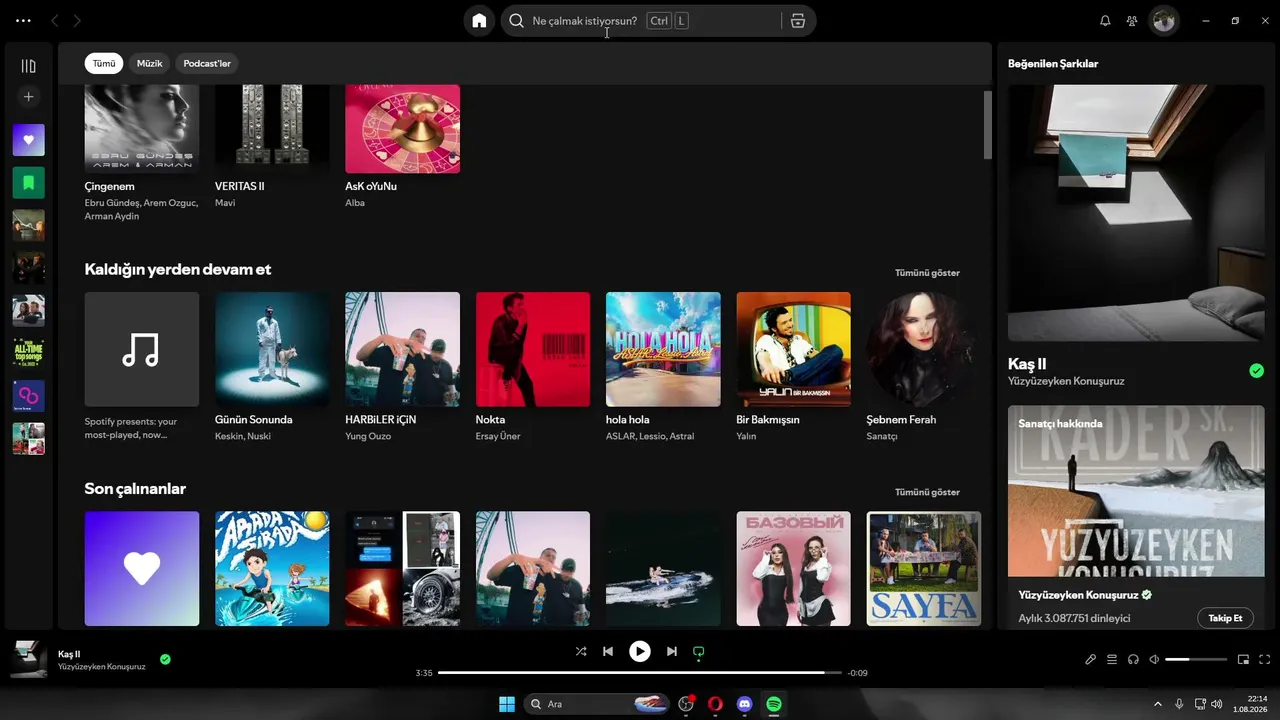Open the mini player
This screenshot has height=720, width=1280.
pos(1244,660)
